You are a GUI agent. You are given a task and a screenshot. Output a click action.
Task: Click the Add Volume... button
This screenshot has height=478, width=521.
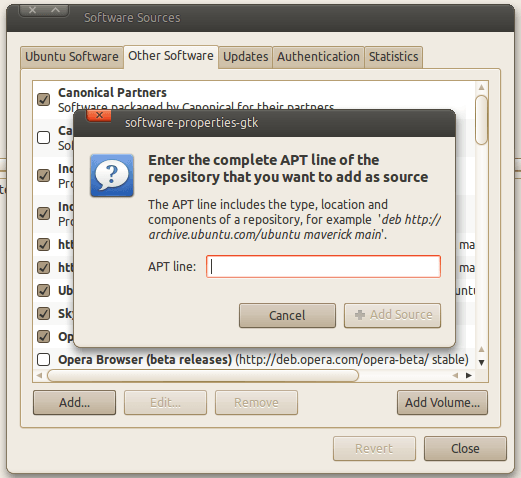pos(442,403)
